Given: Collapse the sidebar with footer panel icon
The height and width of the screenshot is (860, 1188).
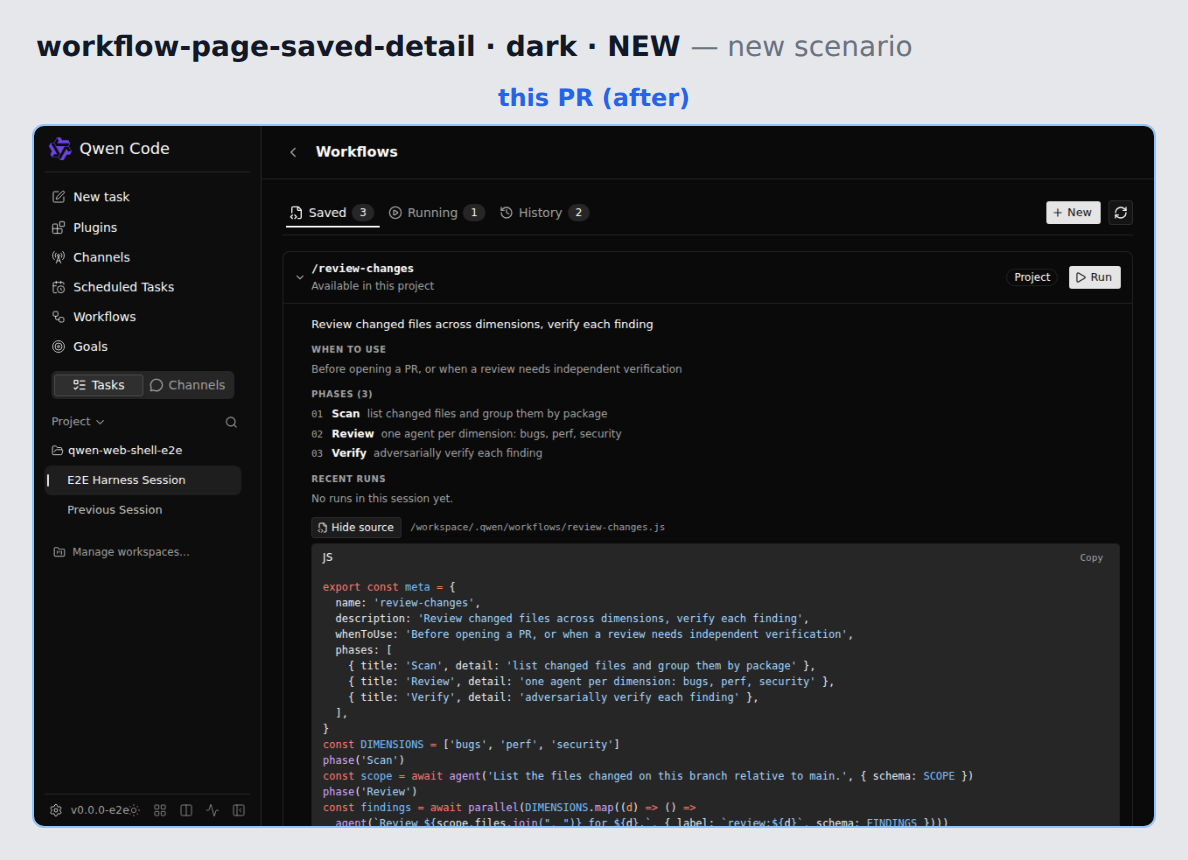Looking at the screenshot, I should [x=239, y=810].
